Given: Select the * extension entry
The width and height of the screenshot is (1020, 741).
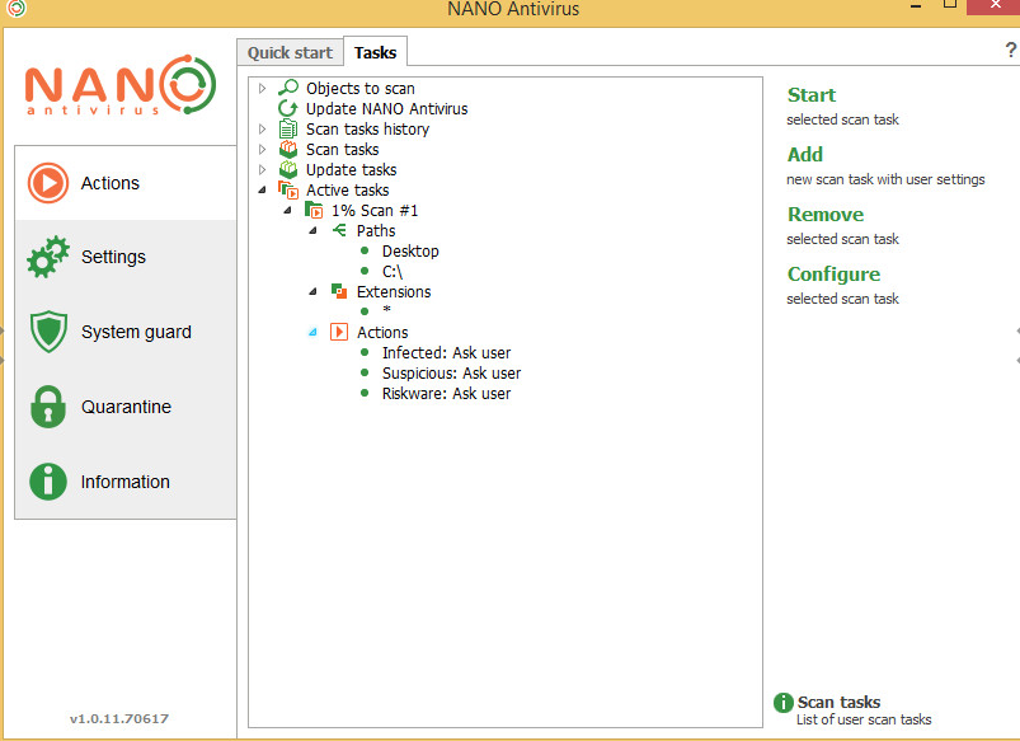Looking at the screenshot, I should 386,311.
